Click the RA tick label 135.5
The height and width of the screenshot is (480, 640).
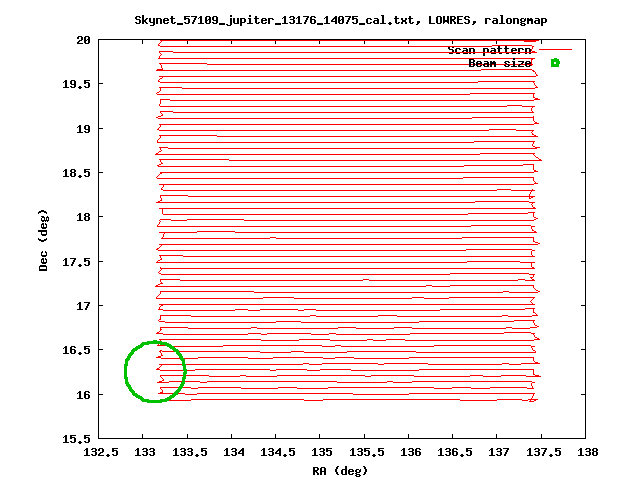coord(367,452)
